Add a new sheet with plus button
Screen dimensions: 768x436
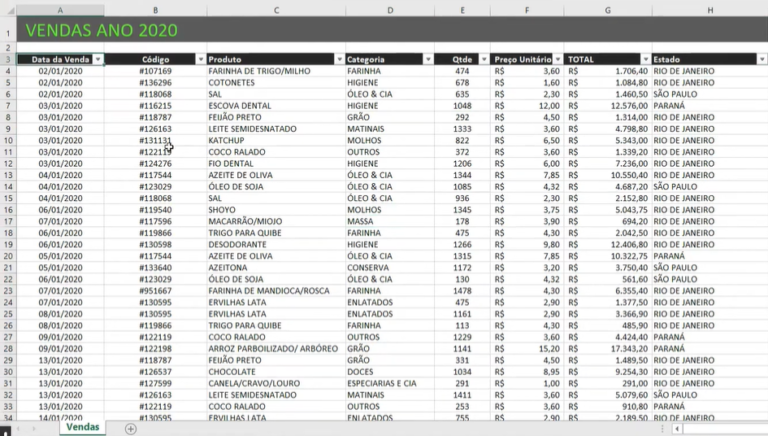point(130,428)
